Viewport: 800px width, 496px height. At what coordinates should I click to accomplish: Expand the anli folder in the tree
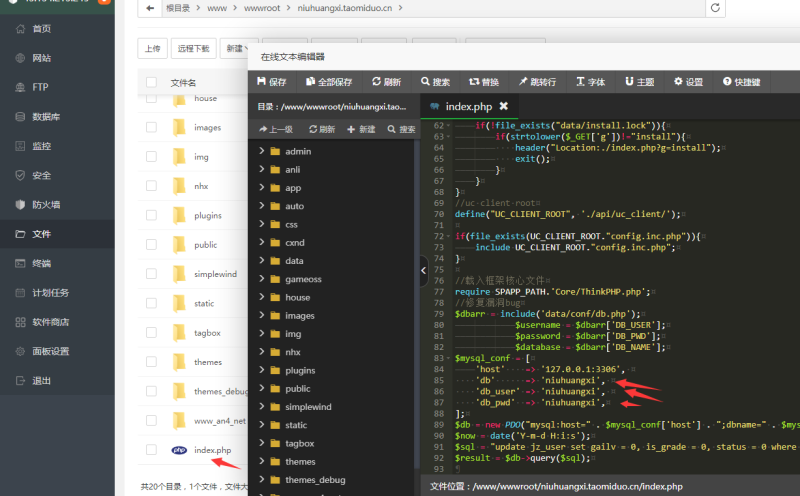coord(262,169)
